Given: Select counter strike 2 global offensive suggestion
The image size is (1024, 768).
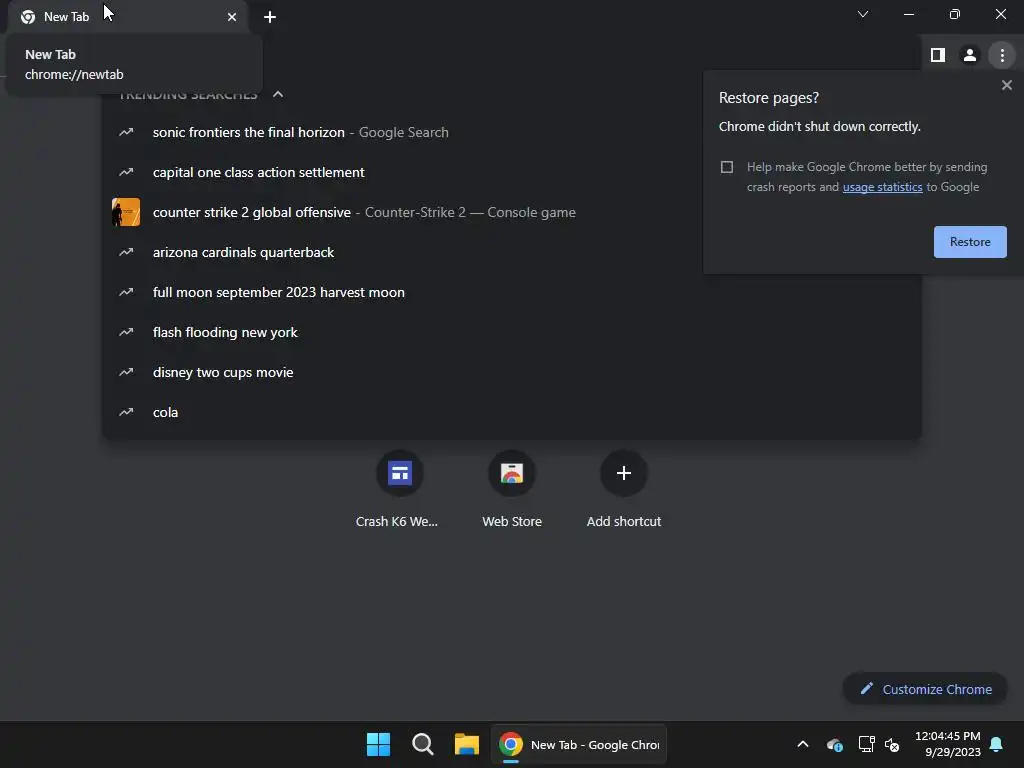Looking at the screenshot, I should (x=511, y=212).
